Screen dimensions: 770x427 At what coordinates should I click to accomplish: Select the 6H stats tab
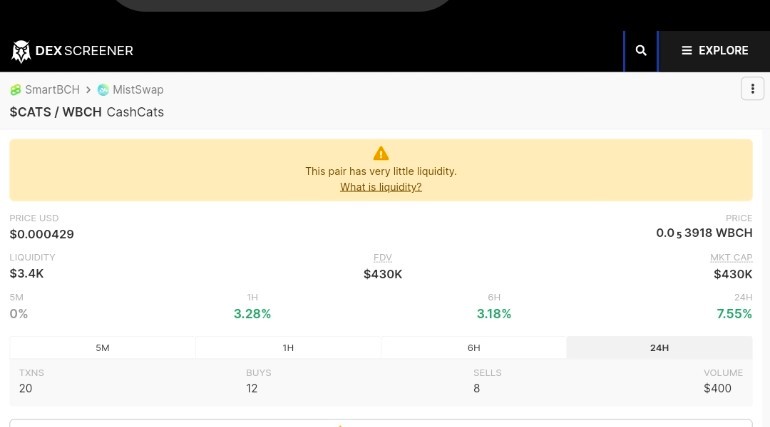[x=473, y=347]
